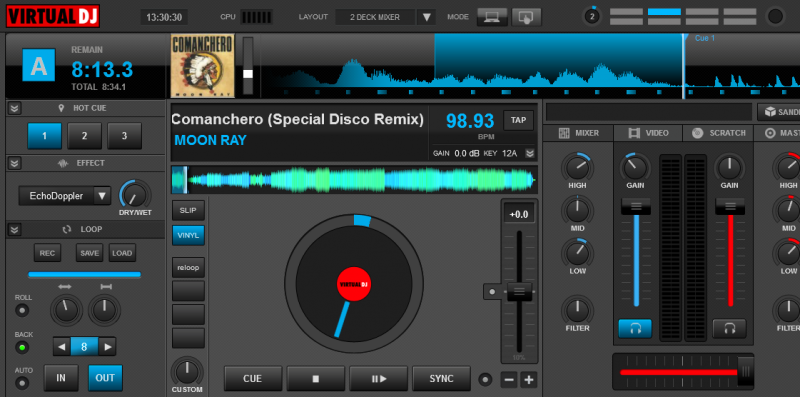800x397 pixels.
Task: Click the crossfader slider handle
Action: pos(745,372)
